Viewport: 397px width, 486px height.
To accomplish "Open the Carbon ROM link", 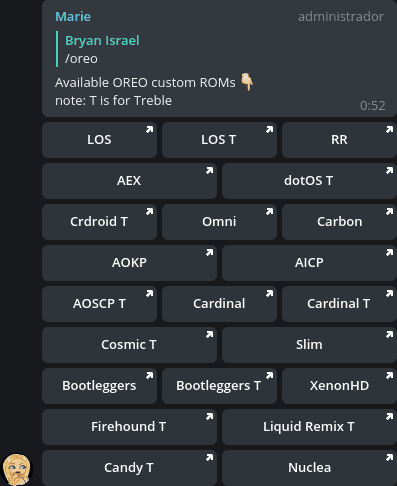I will [339, 222].
